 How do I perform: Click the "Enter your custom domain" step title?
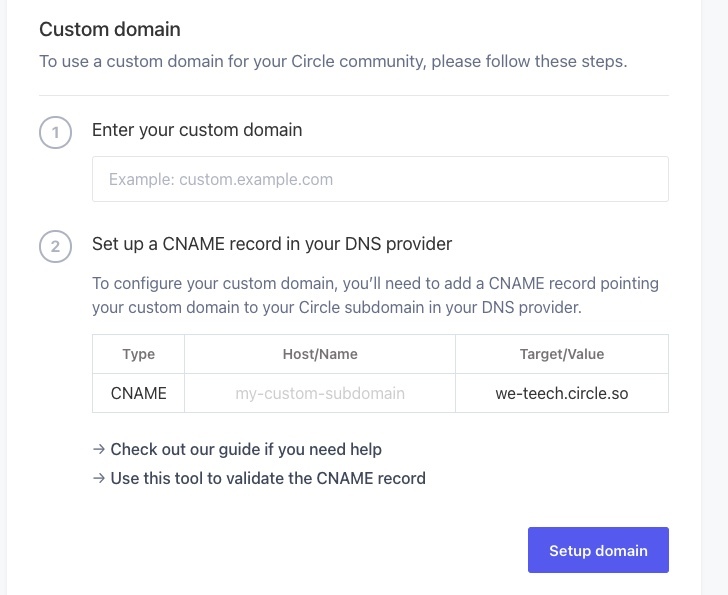[197, 130]
